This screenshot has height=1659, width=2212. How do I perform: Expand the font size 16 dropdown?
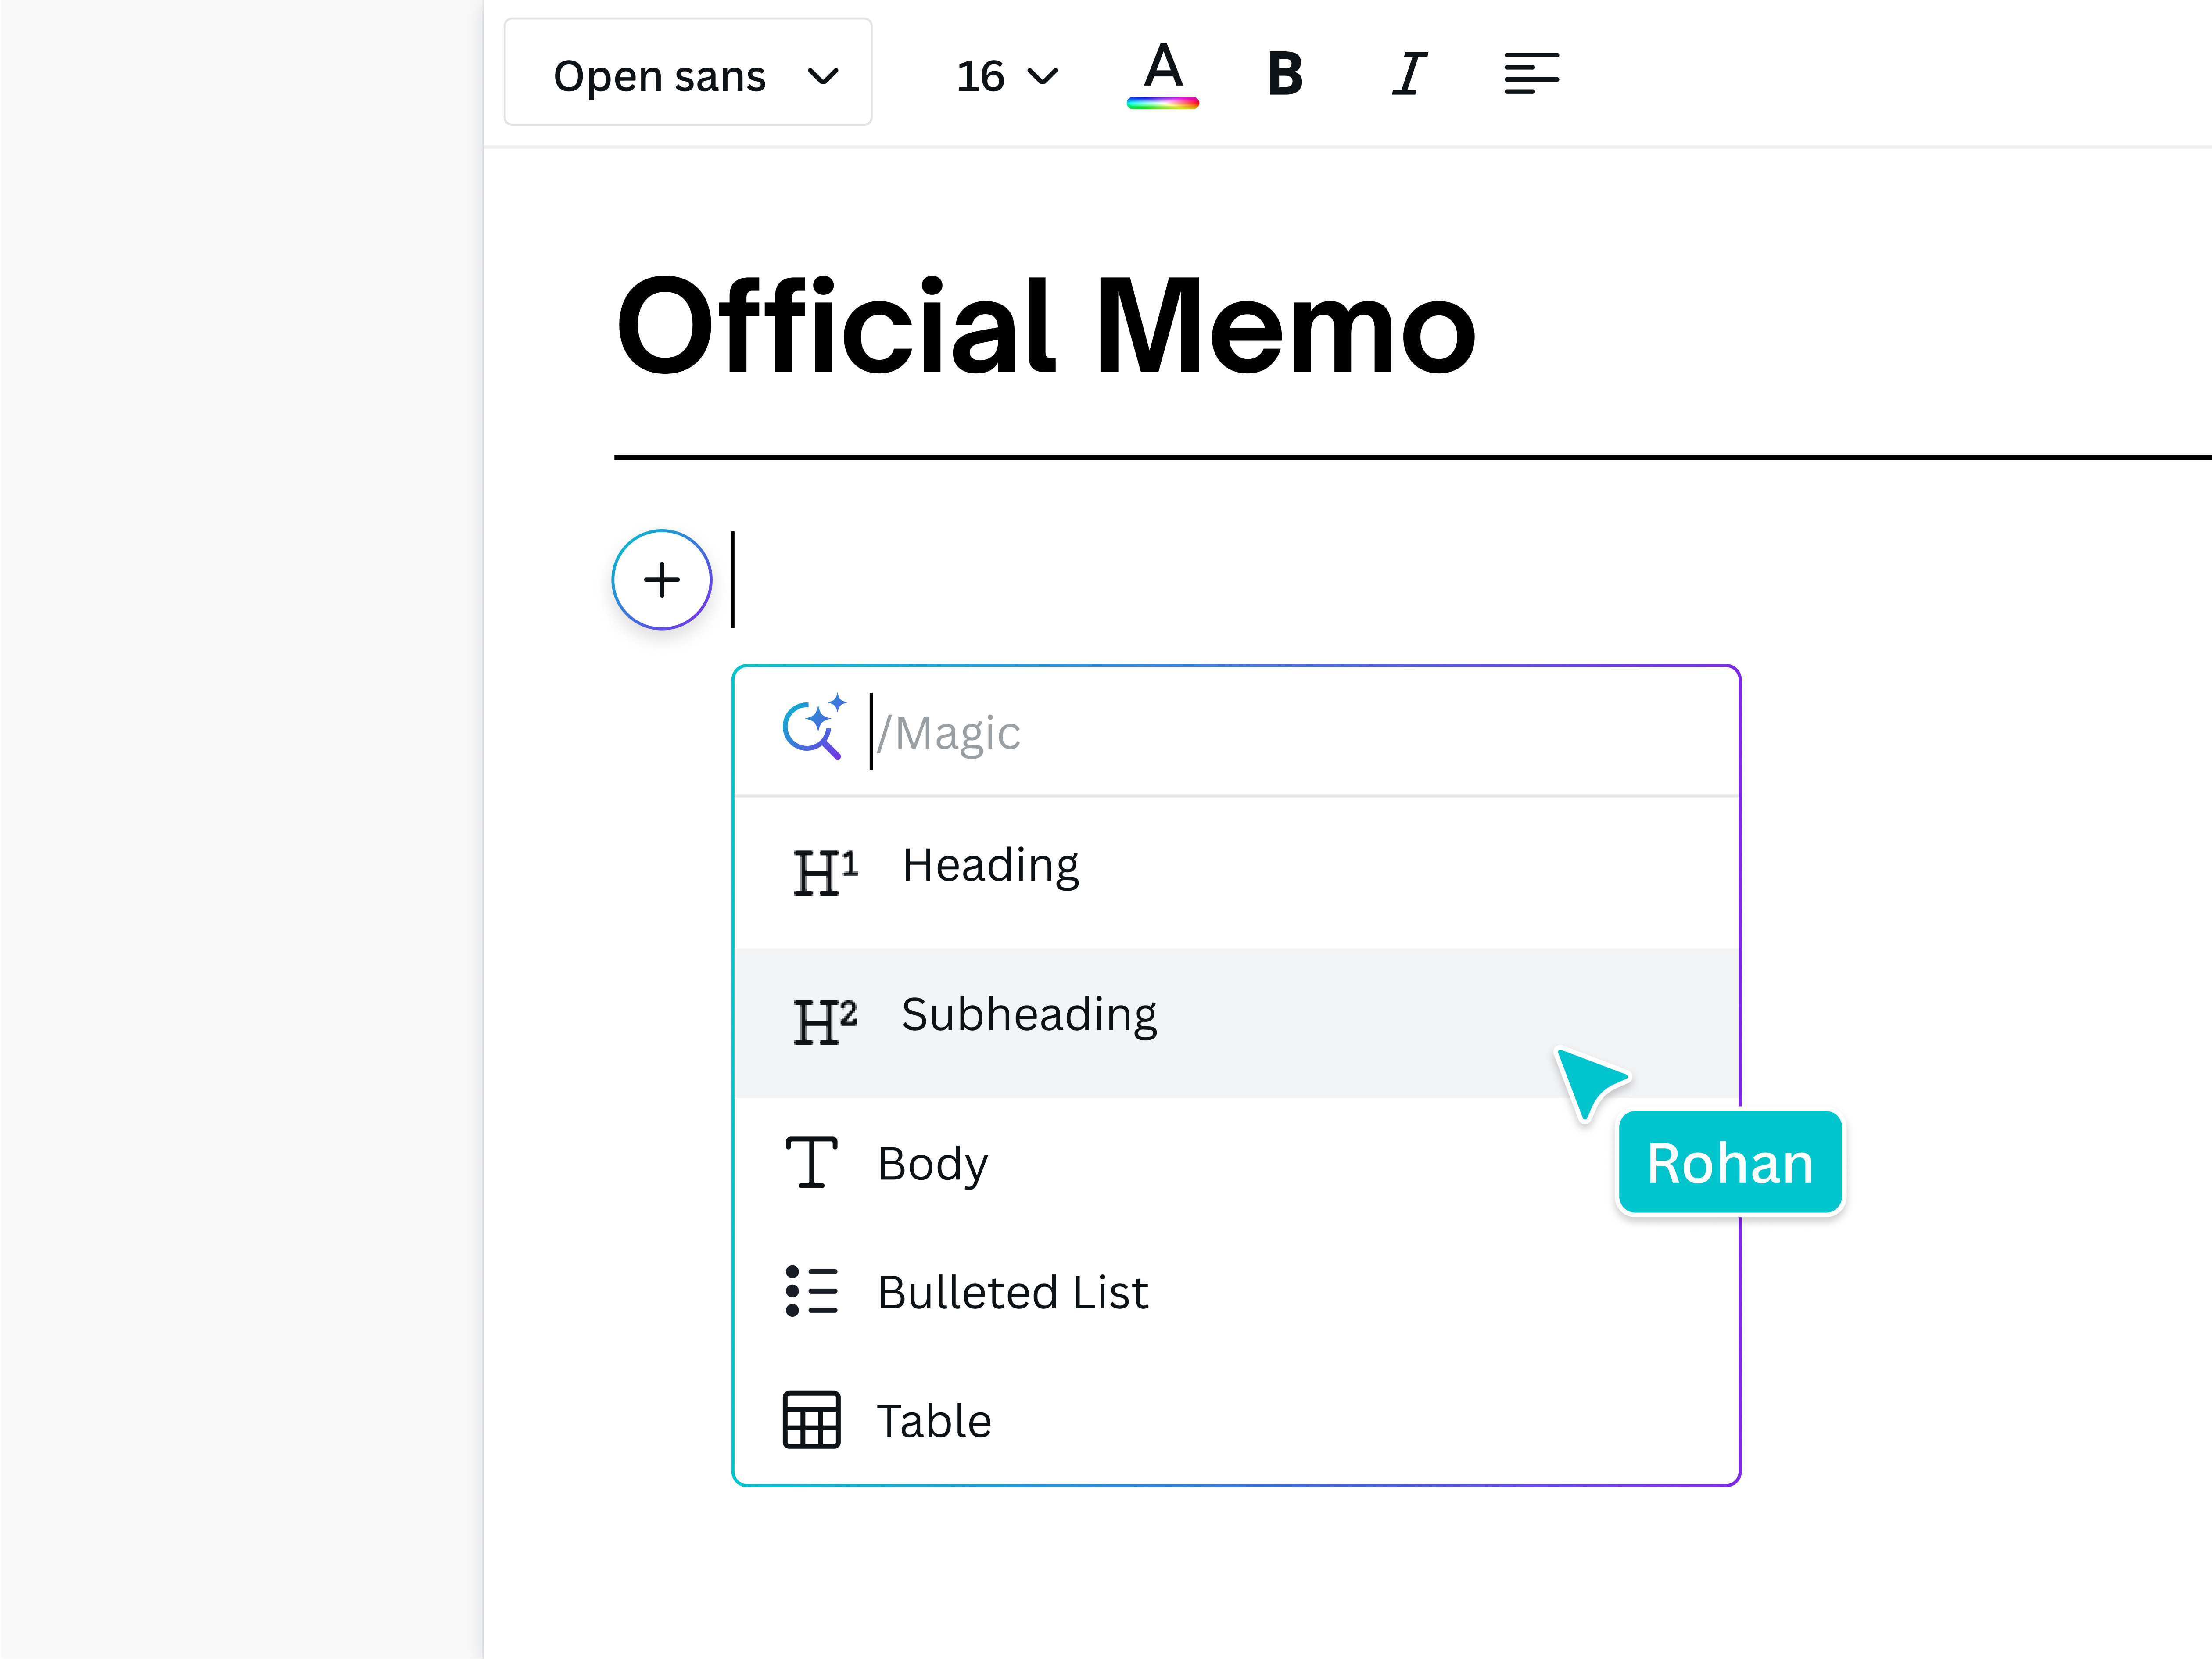coord(1005,74)
